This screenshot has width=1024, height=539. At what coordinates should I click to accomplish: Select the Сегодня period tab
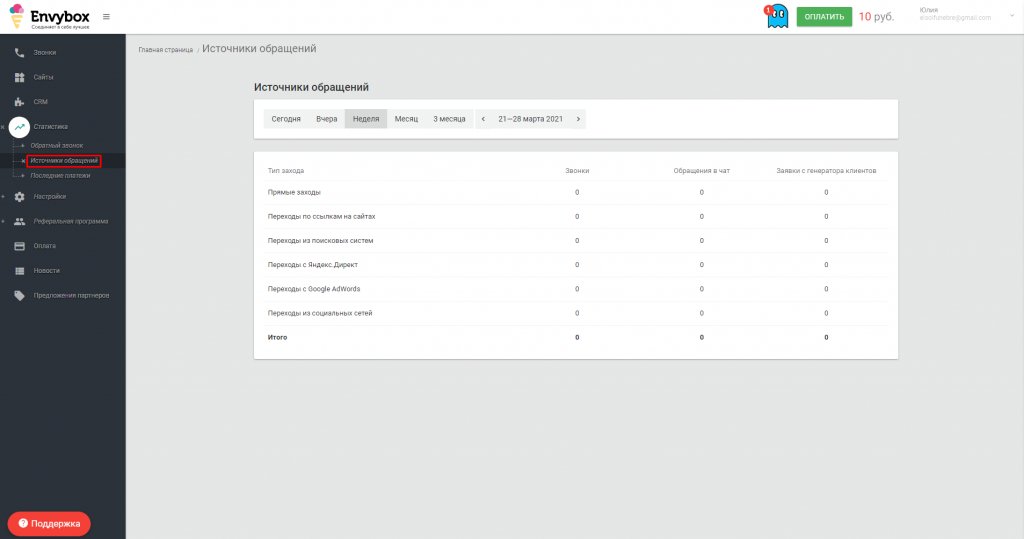click(x=286, y=119)
